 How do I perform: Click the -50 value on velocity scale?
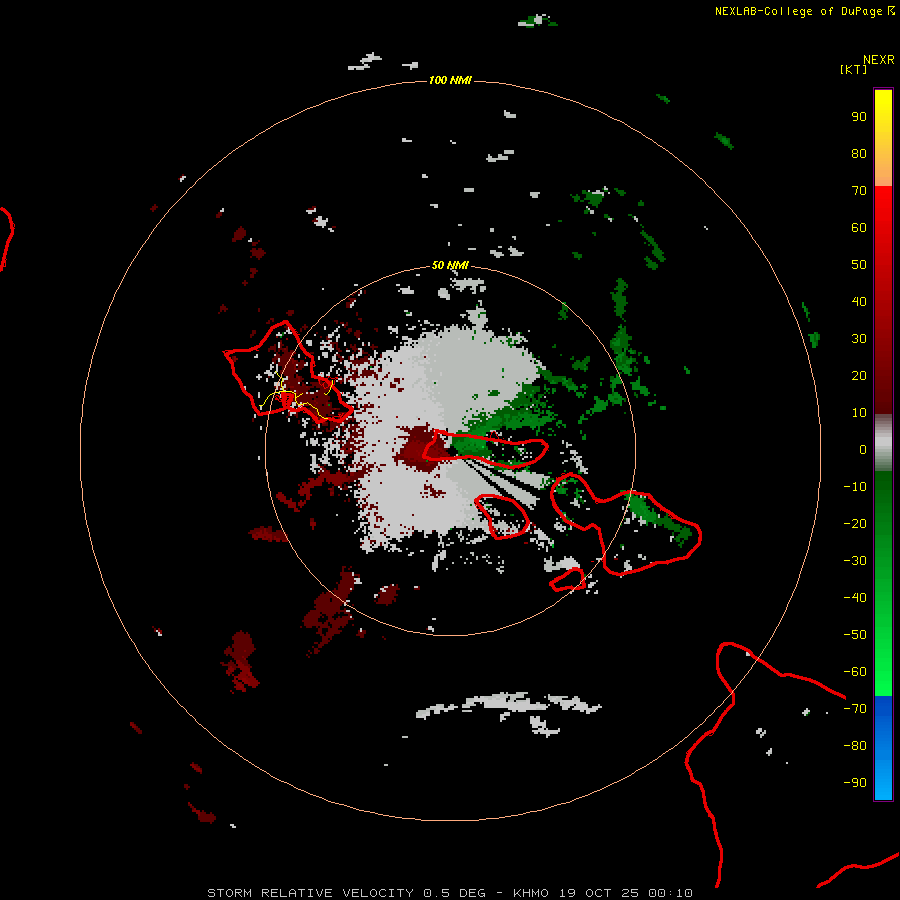855,635
